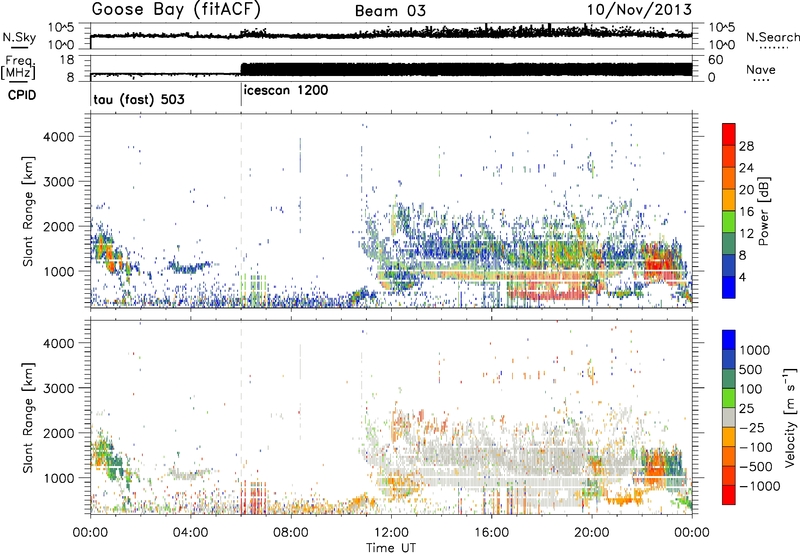Click the '08:00' time axis label
The height and width of the screenshot is (554, 800).
291,533
